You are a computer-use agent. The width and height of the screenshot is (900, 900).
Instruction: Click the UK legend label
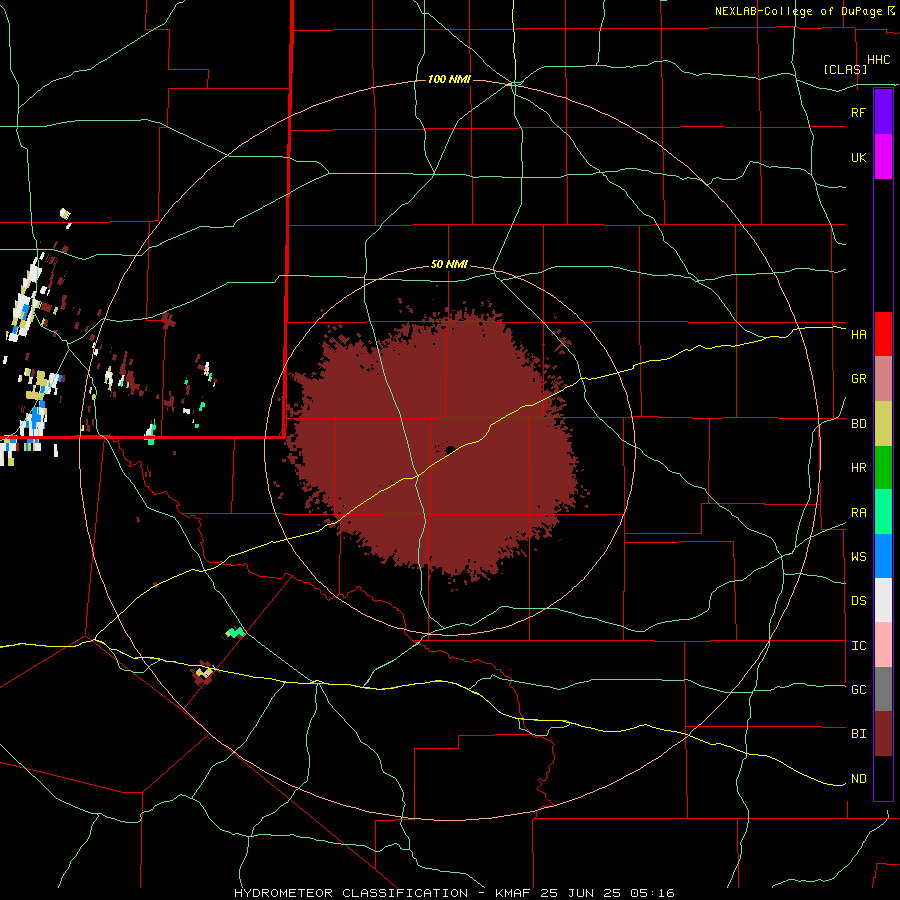click(858, 157)
